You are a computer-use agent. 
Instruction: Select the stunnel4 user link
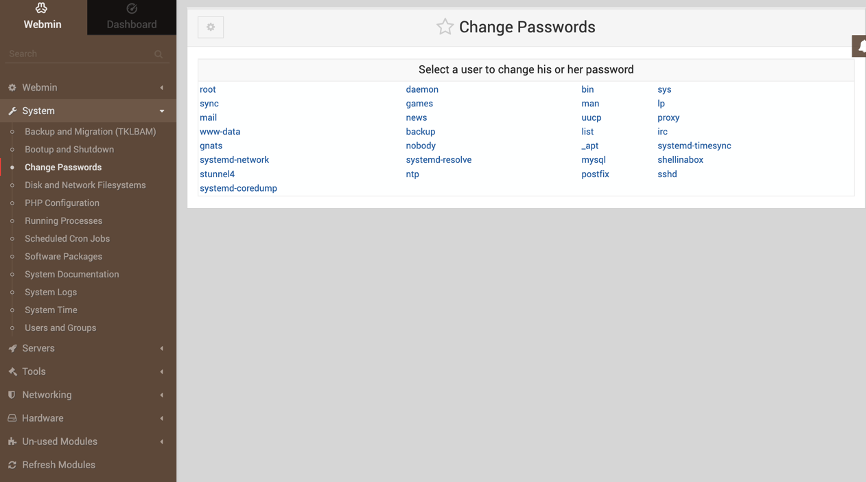pyautogui.click(x=217, y=174)
